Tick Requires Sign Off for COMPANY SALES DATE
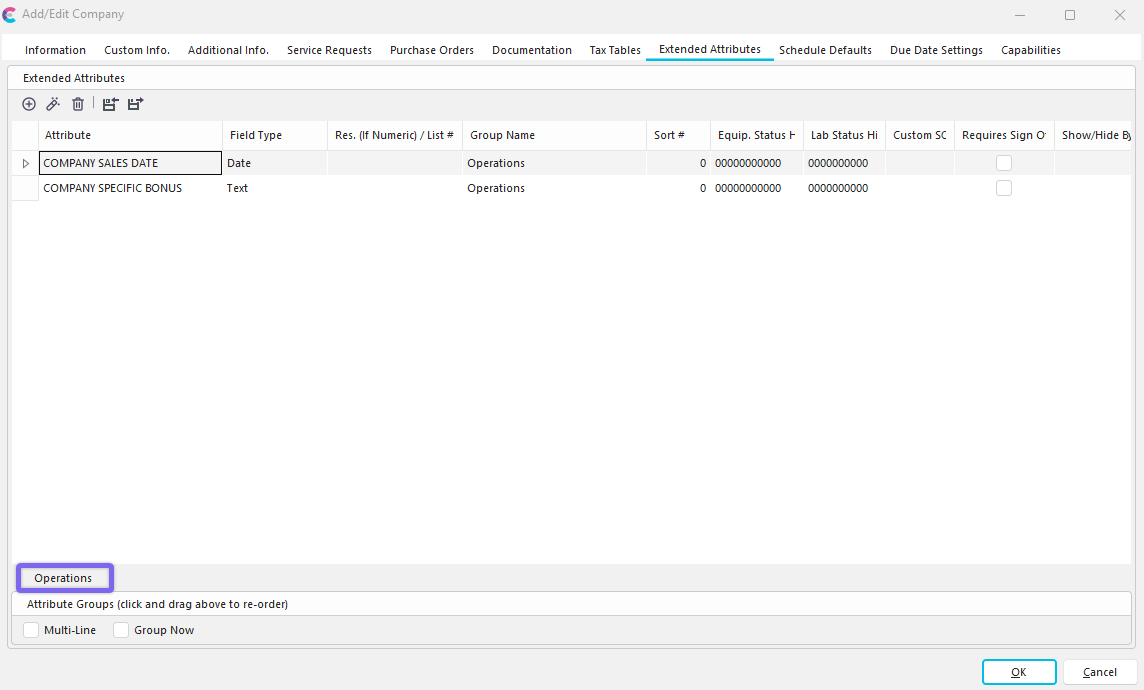This screenshot has height=690, width=1144. (x=1003, y=163)
